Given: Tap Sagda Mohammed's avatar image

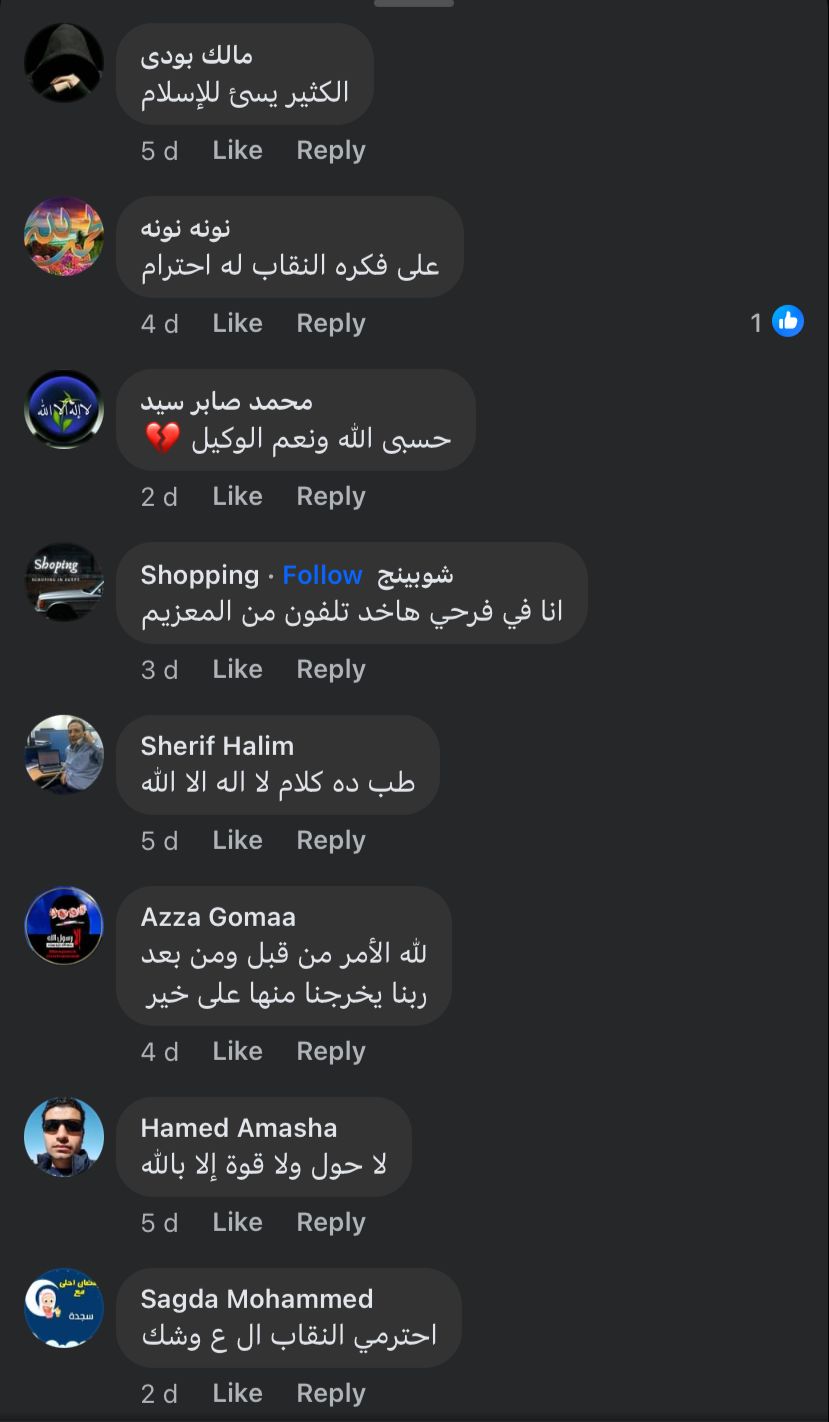Looking at the screenshot, I should coord(64,1308).
